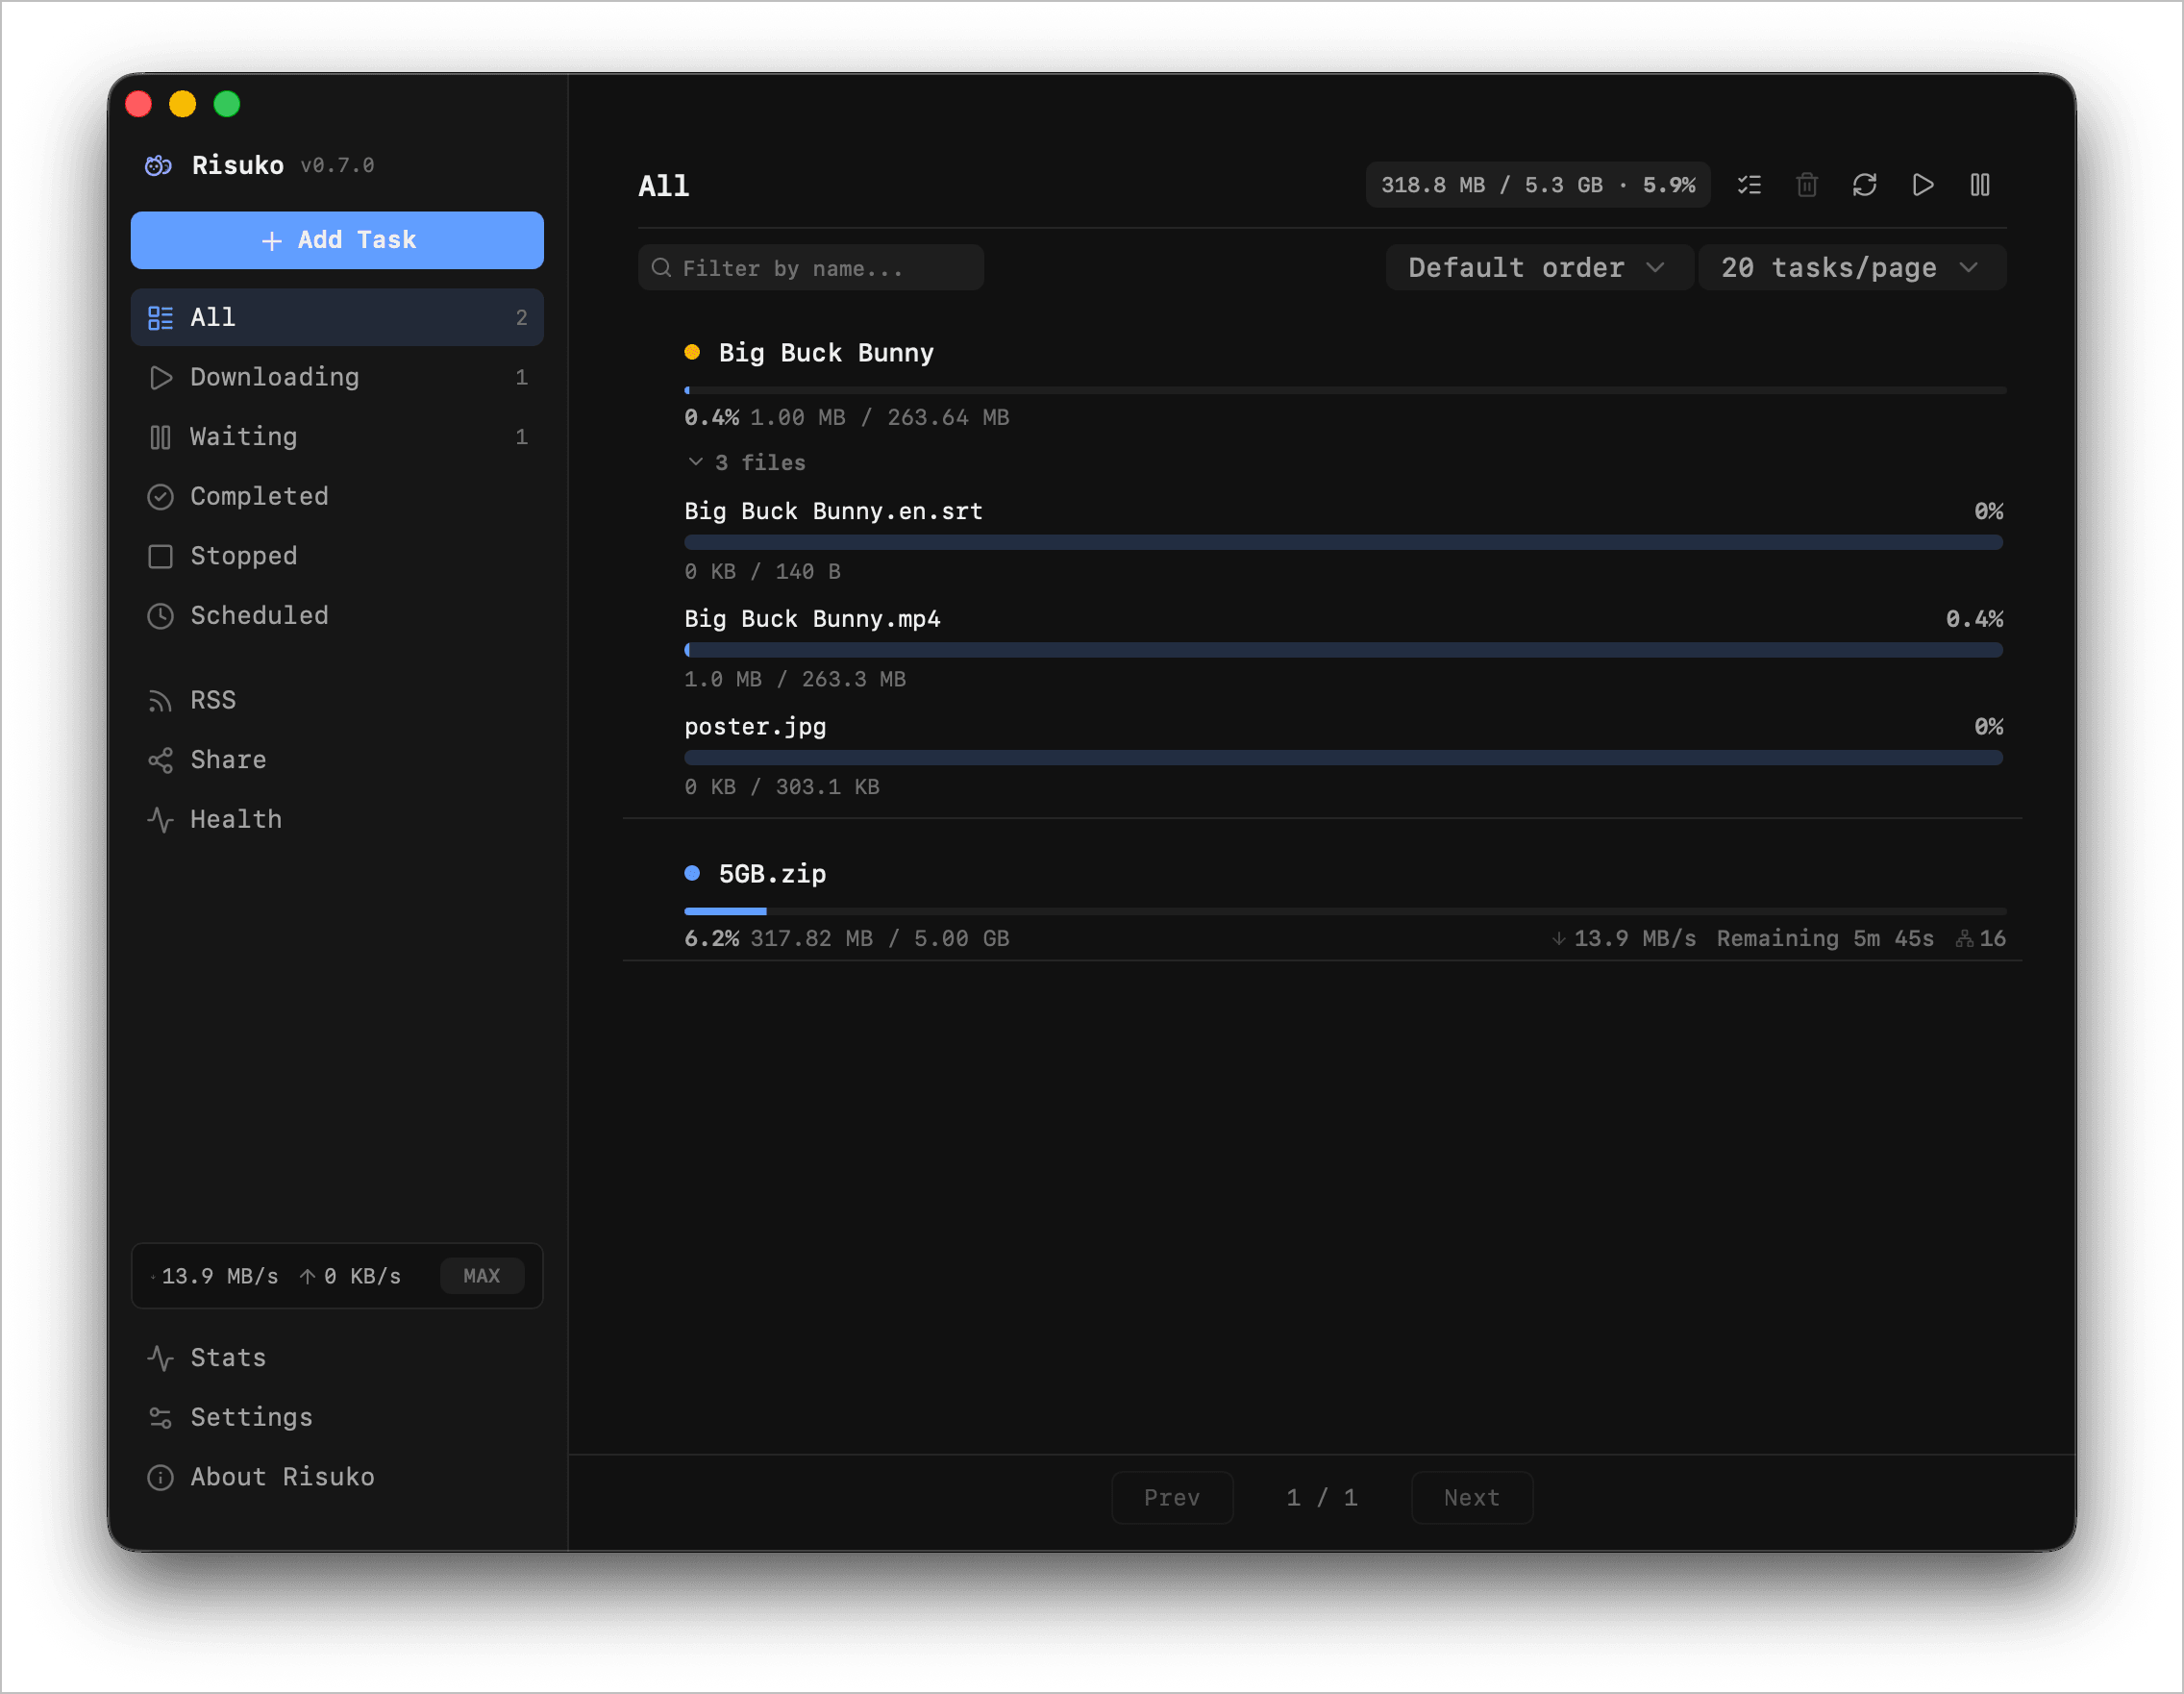2184x1694 pixels.
Task: Open the Stats page
Action: coord(337,1358)
